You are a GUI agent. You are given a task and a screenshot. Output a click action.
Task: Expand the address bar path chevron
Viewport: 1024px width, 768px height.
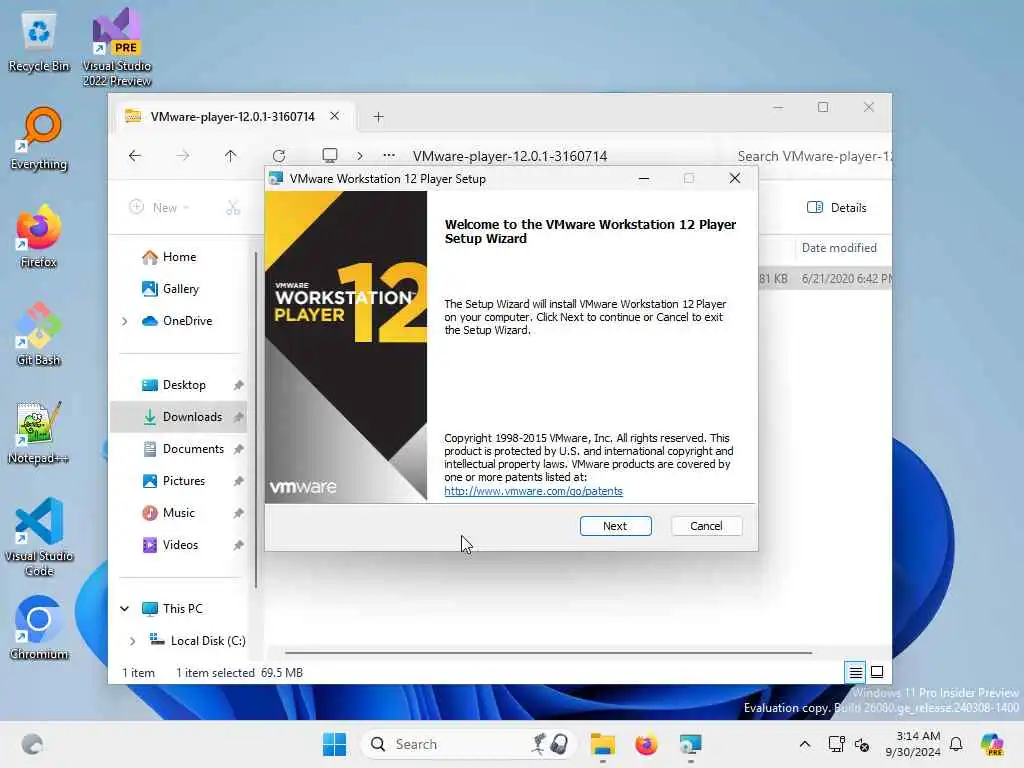[x=359, y=155]
